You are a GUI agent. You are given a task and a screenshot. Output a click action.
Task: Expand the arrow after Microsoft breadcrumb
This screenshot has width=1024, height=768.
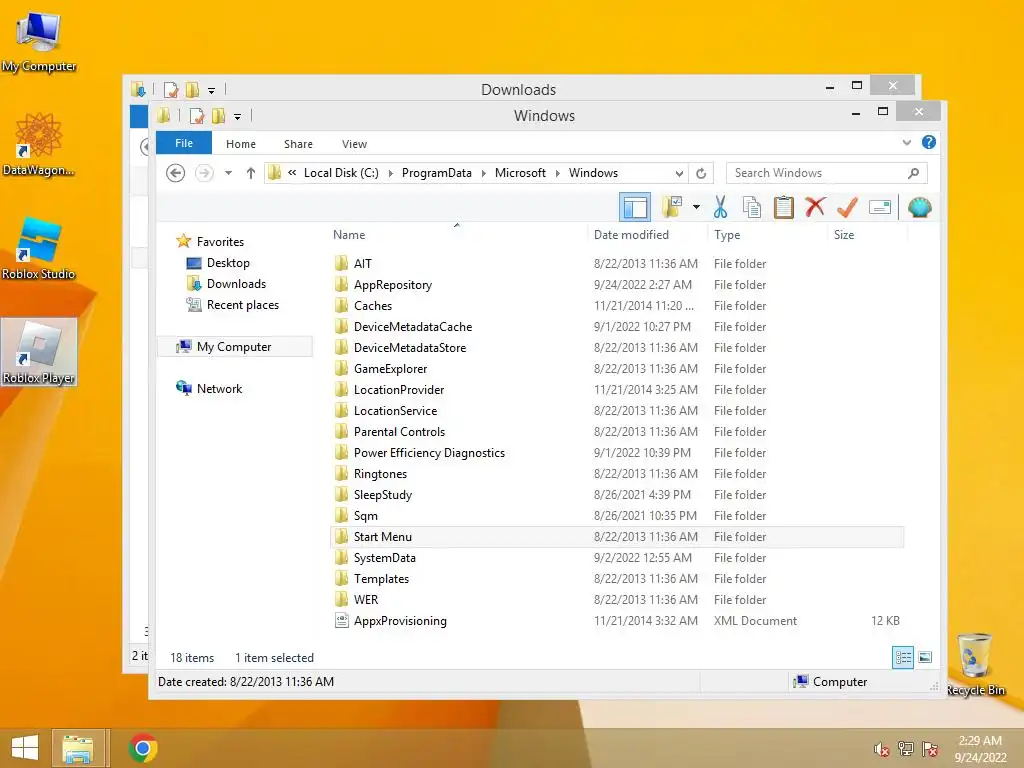coord(558,173)
